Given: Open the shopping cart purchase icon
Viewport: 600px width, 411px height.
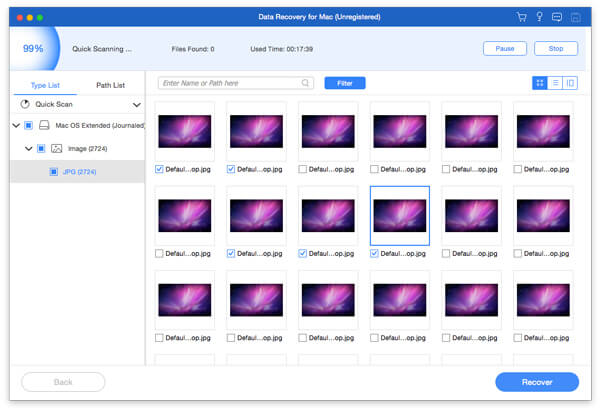Looking at the screenshot, I should click(521, 17).
